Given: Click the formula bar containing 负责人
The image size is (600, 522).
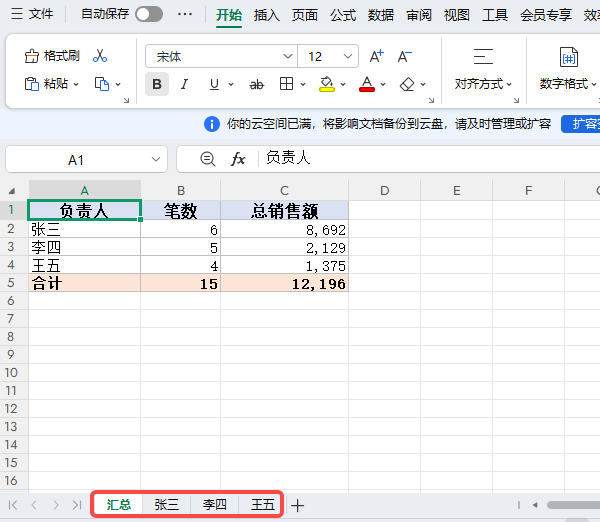Looking at the screenshot, I should point(429,158).
